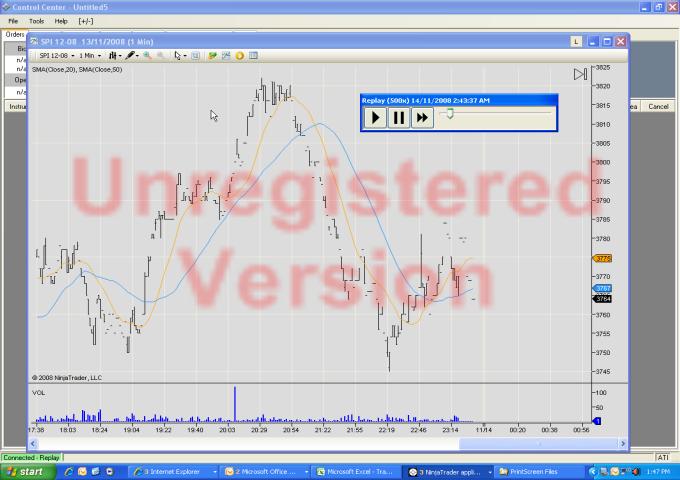This screenshot has height=480, width=680.
Task: Click the Windows start button
Action: (x=28, y=471)
